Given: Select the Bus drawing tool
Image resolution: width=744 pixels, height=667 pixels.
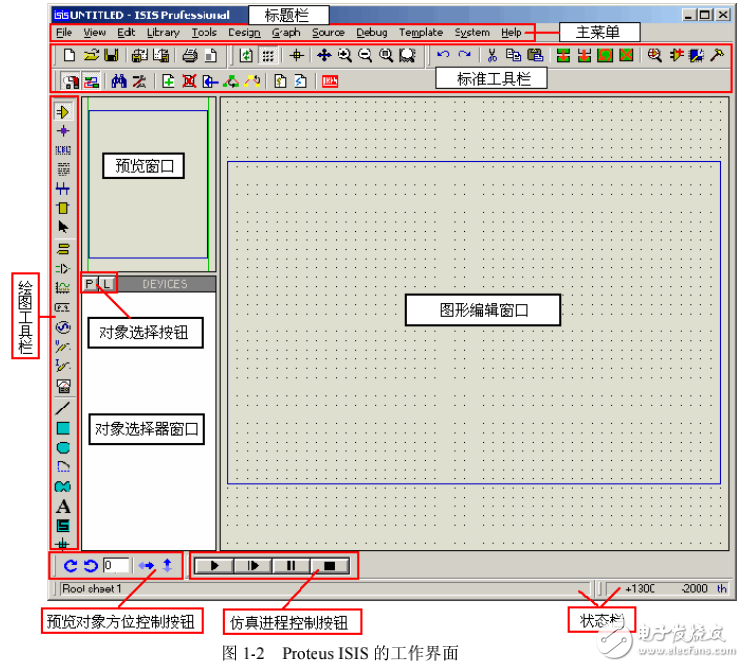Looking at the screenshot, I should (x=63, y=188).
